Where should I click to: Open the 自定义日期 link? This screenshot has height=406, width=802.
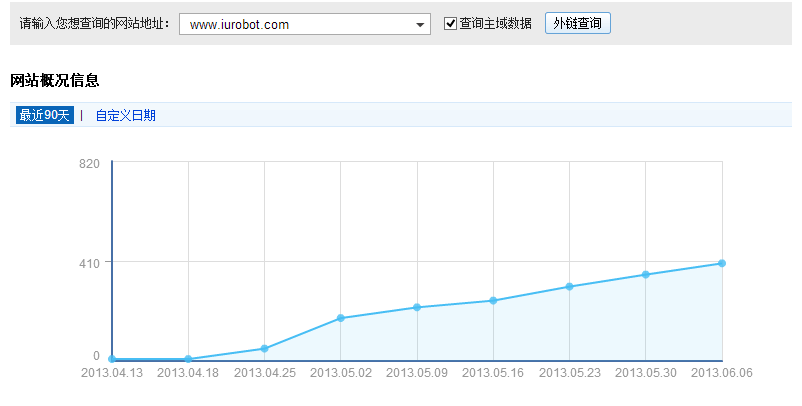(x=125, y=115)
